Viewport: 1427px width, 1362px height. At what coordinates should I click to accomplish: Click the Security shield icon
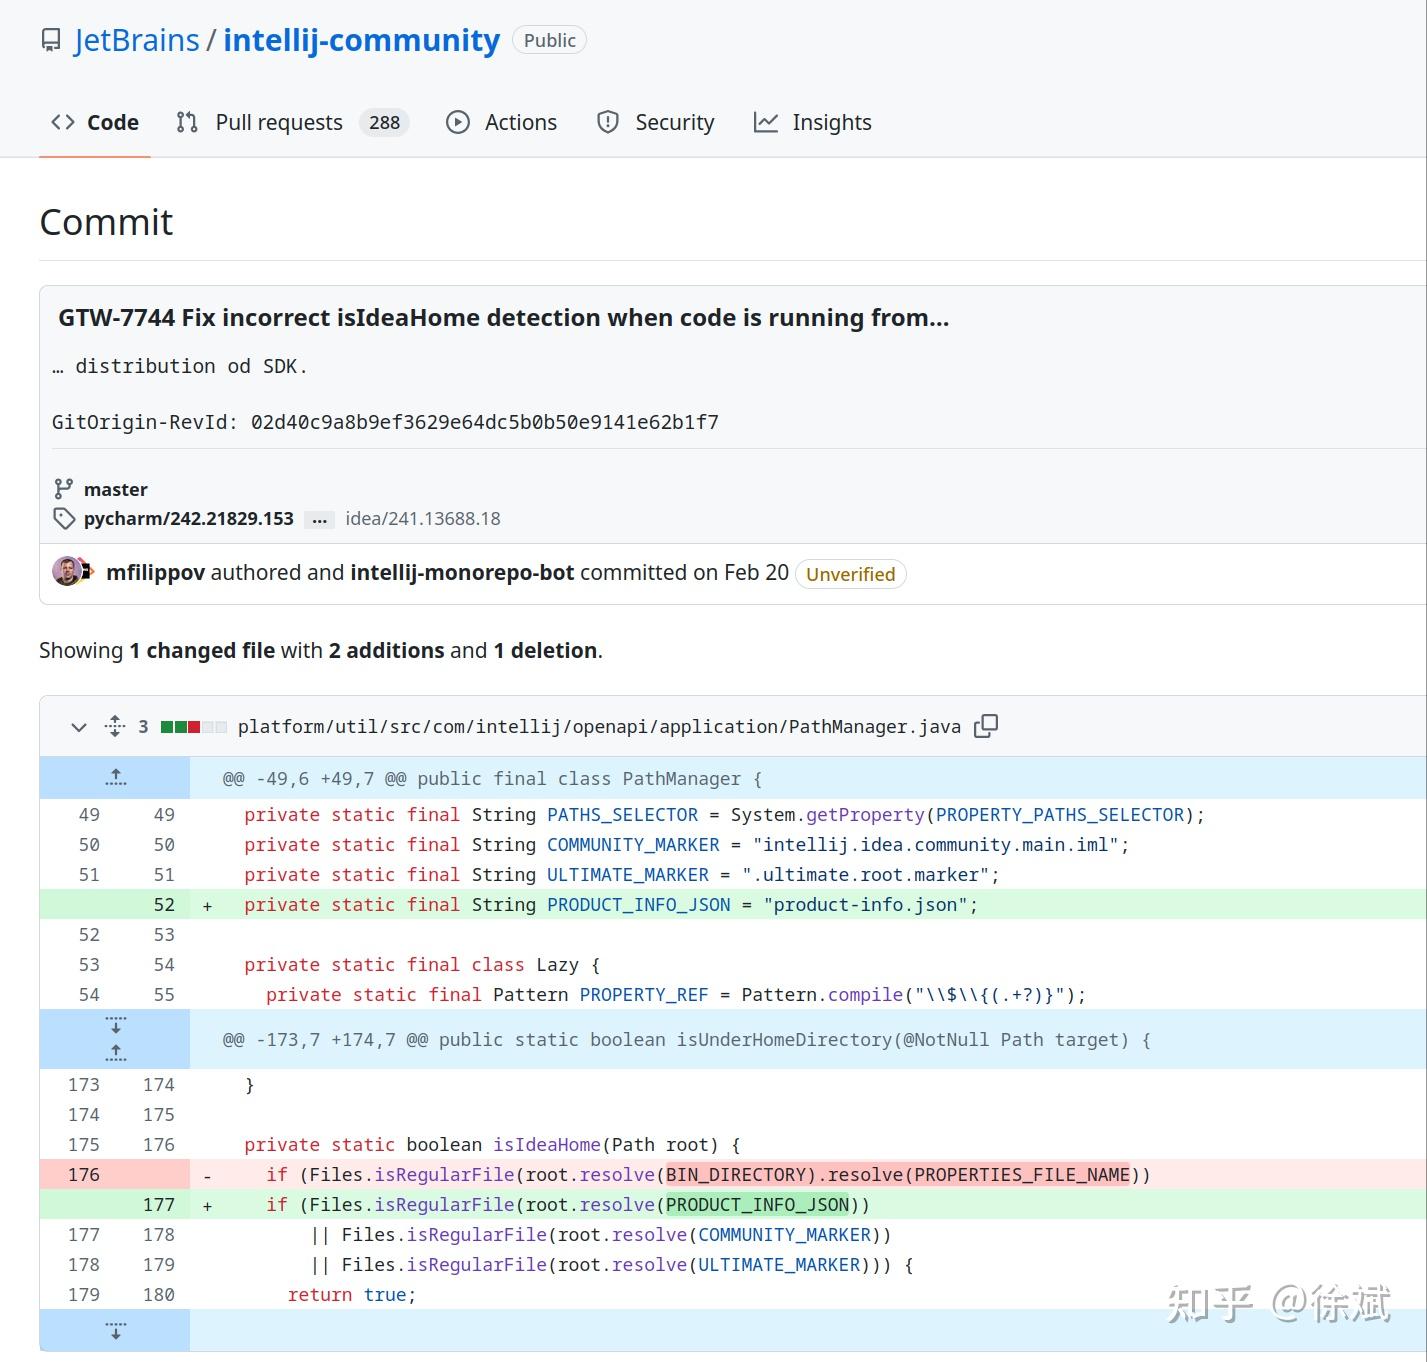click(x=608, y=122)
